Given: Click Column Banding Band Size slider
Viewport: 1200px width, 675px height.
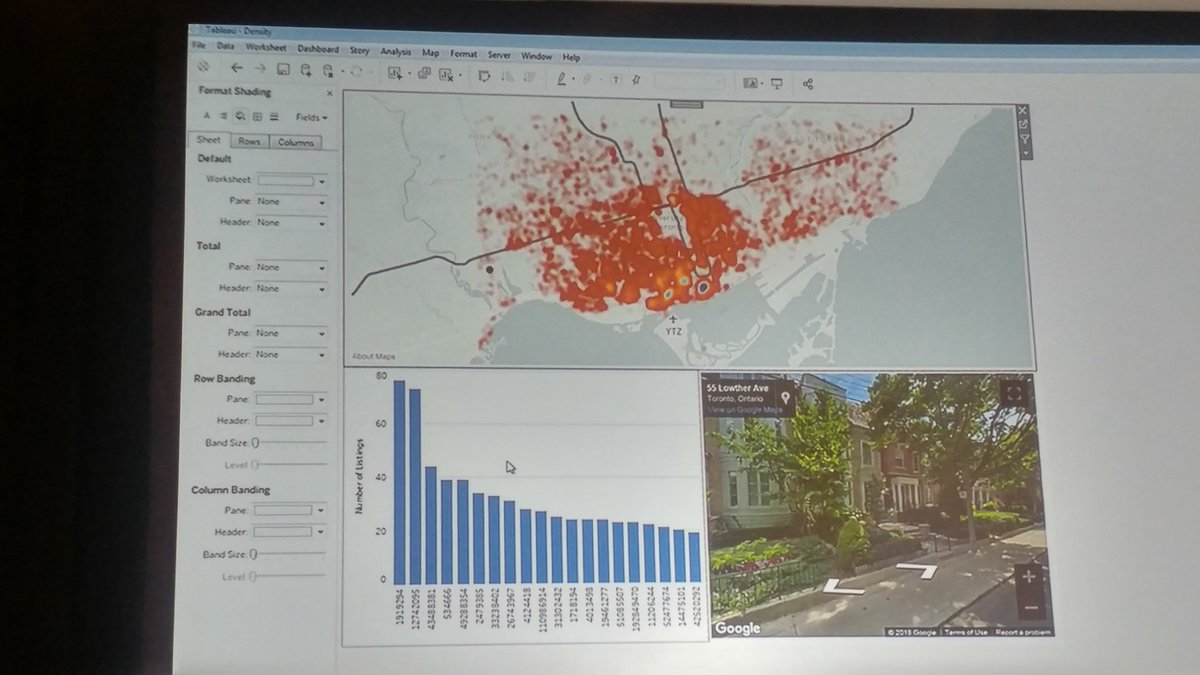Looking at the screenshot, I should (x=289, y=554).
